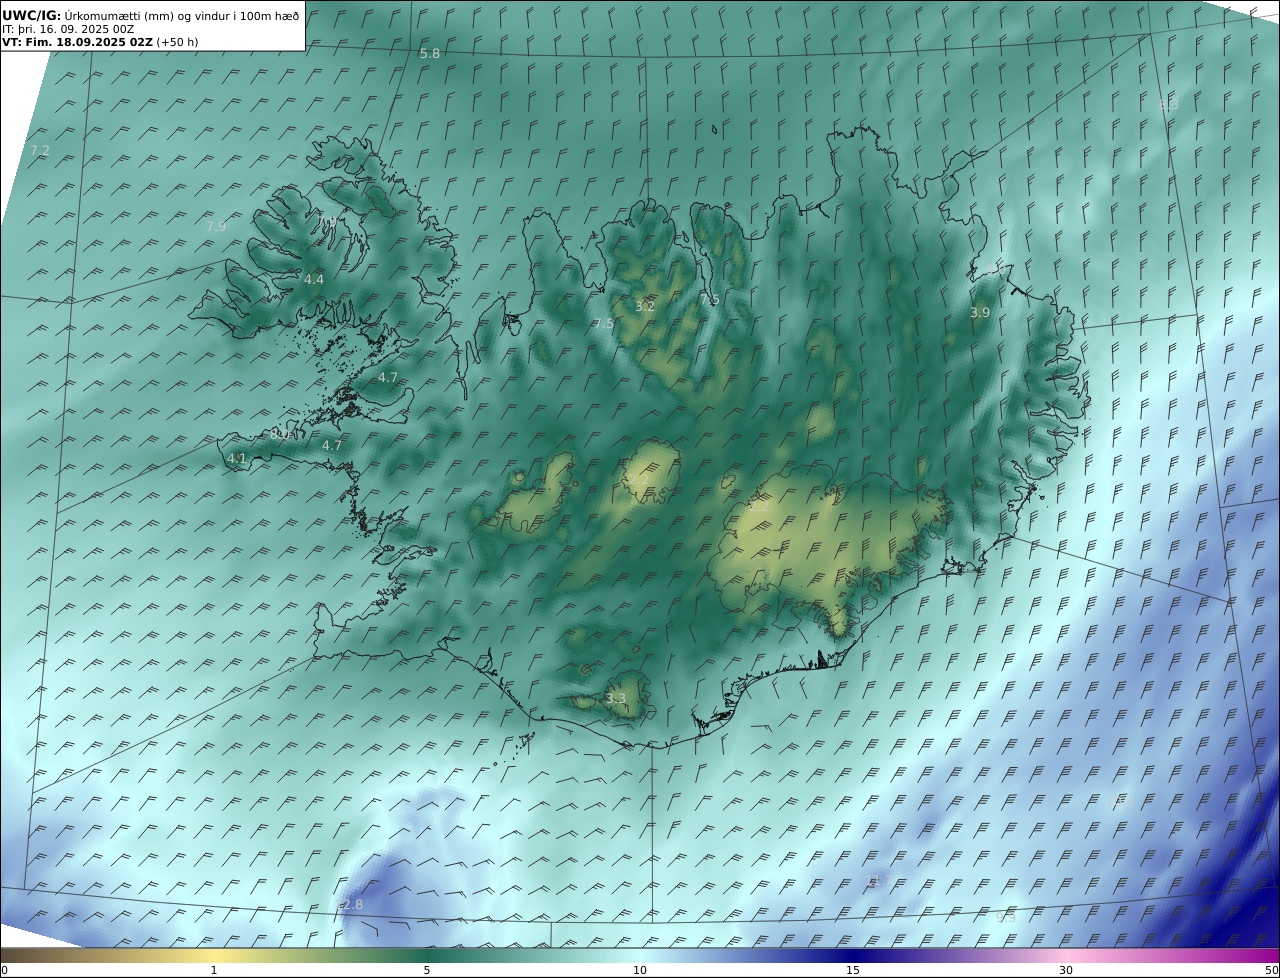
Task: Click the 15 tick label on the colorbar
Action: 853,970
